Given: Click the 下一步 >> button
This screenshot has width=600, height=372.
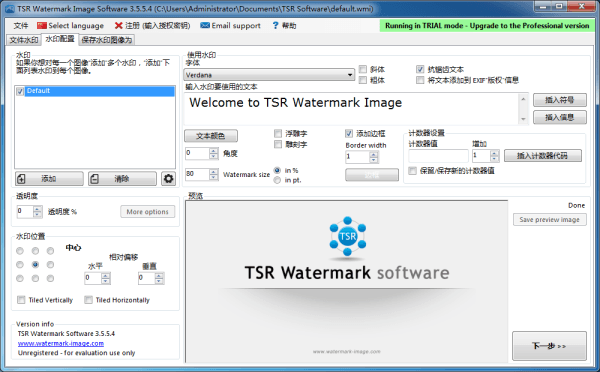Looking at the screenshot, I should [x=549, y=346].
